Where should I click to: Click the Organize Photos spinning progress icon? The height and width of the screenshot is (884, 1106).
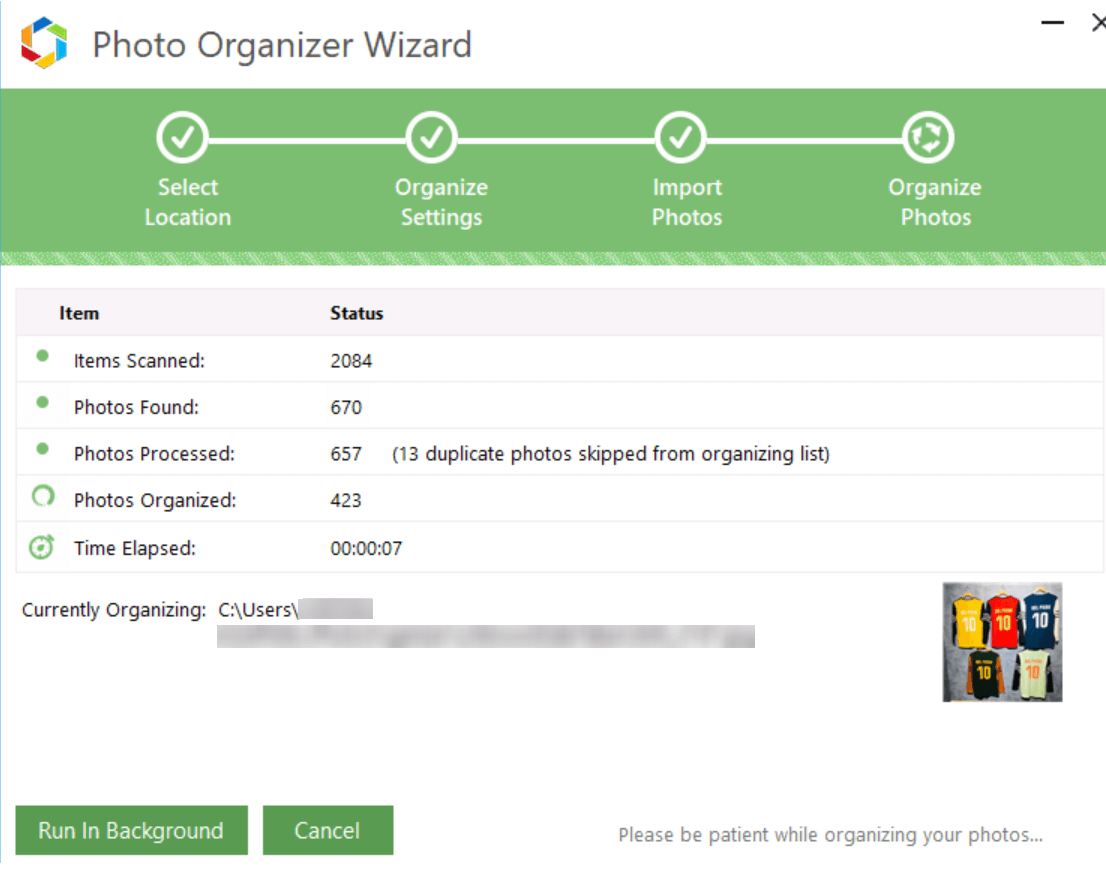point(928,137)
